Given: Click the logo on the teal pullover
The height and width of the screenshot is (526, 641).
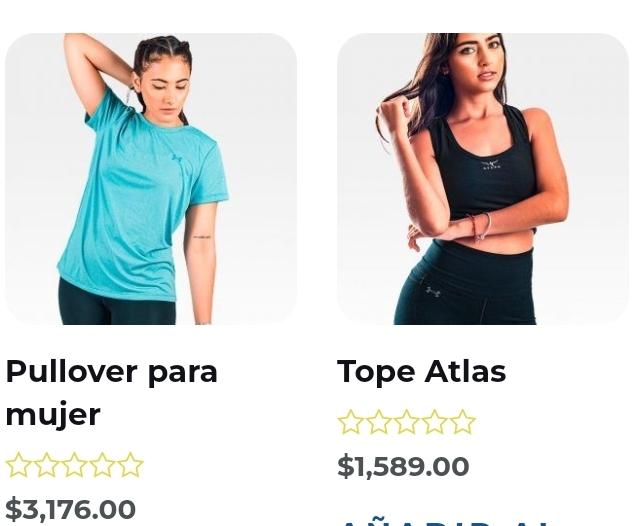Looking at the screenshot, I should (177, 157).
